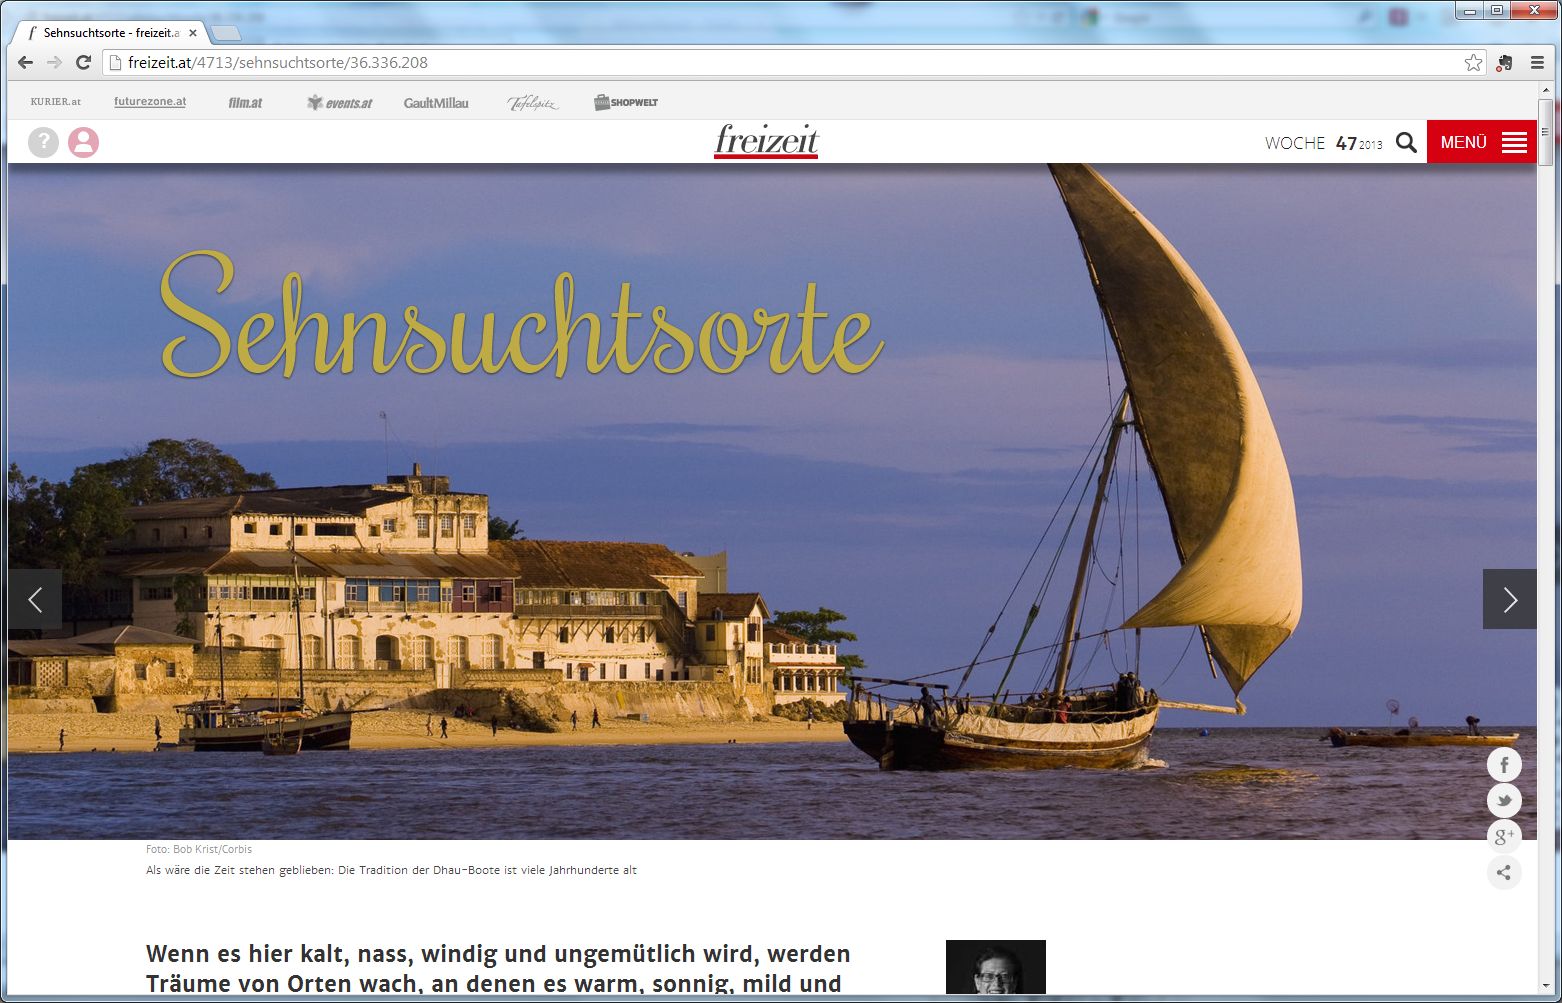
Task: Click the Facebook share icon
Action: tap(1504, 765)
